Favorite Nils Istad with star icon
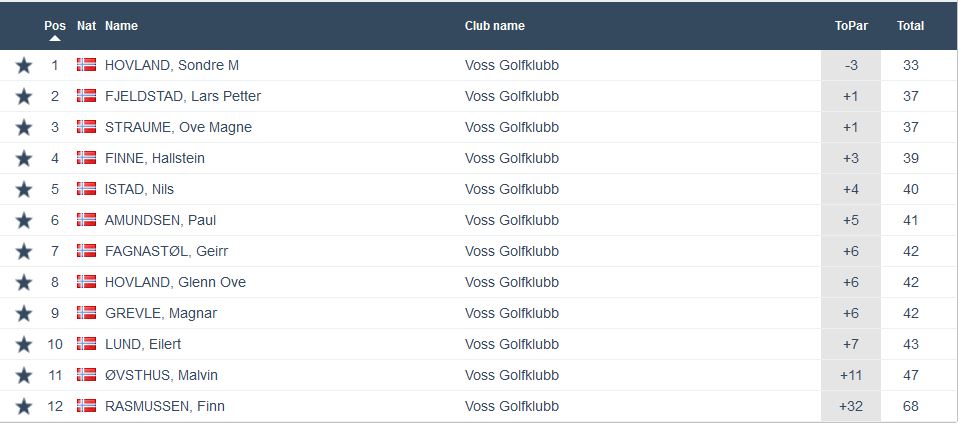Image resolution: width=960 pixels, height=427 pixels. tap(24, 190)
